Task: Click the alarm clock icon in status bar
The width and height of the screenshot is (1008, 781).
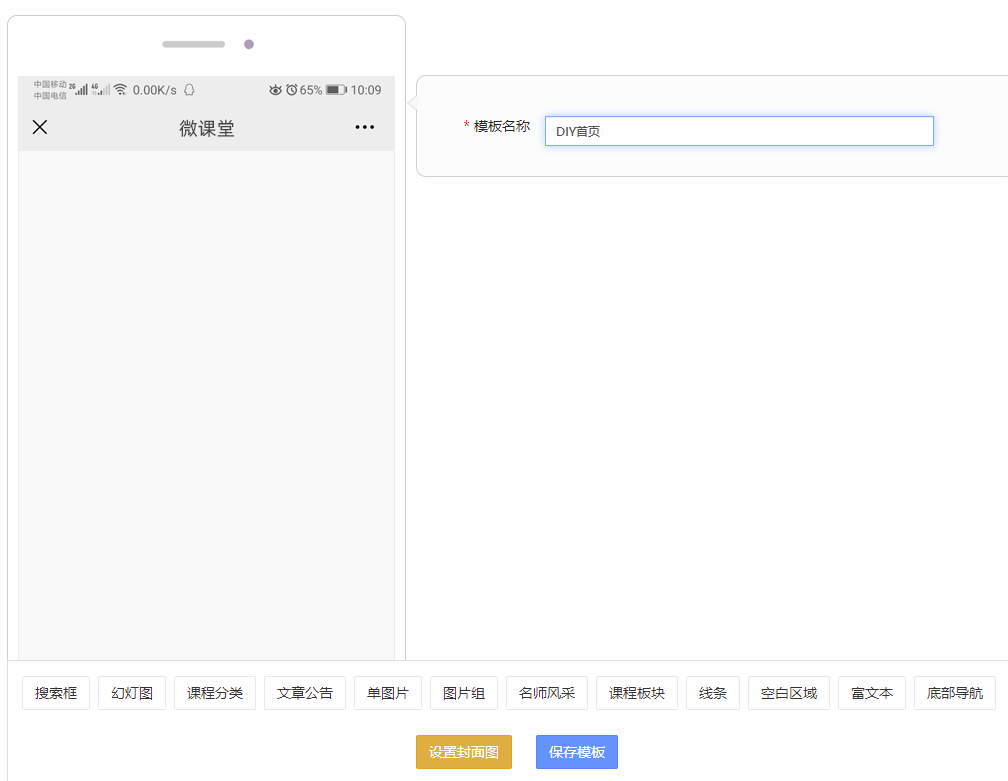Action: point(292,90)
